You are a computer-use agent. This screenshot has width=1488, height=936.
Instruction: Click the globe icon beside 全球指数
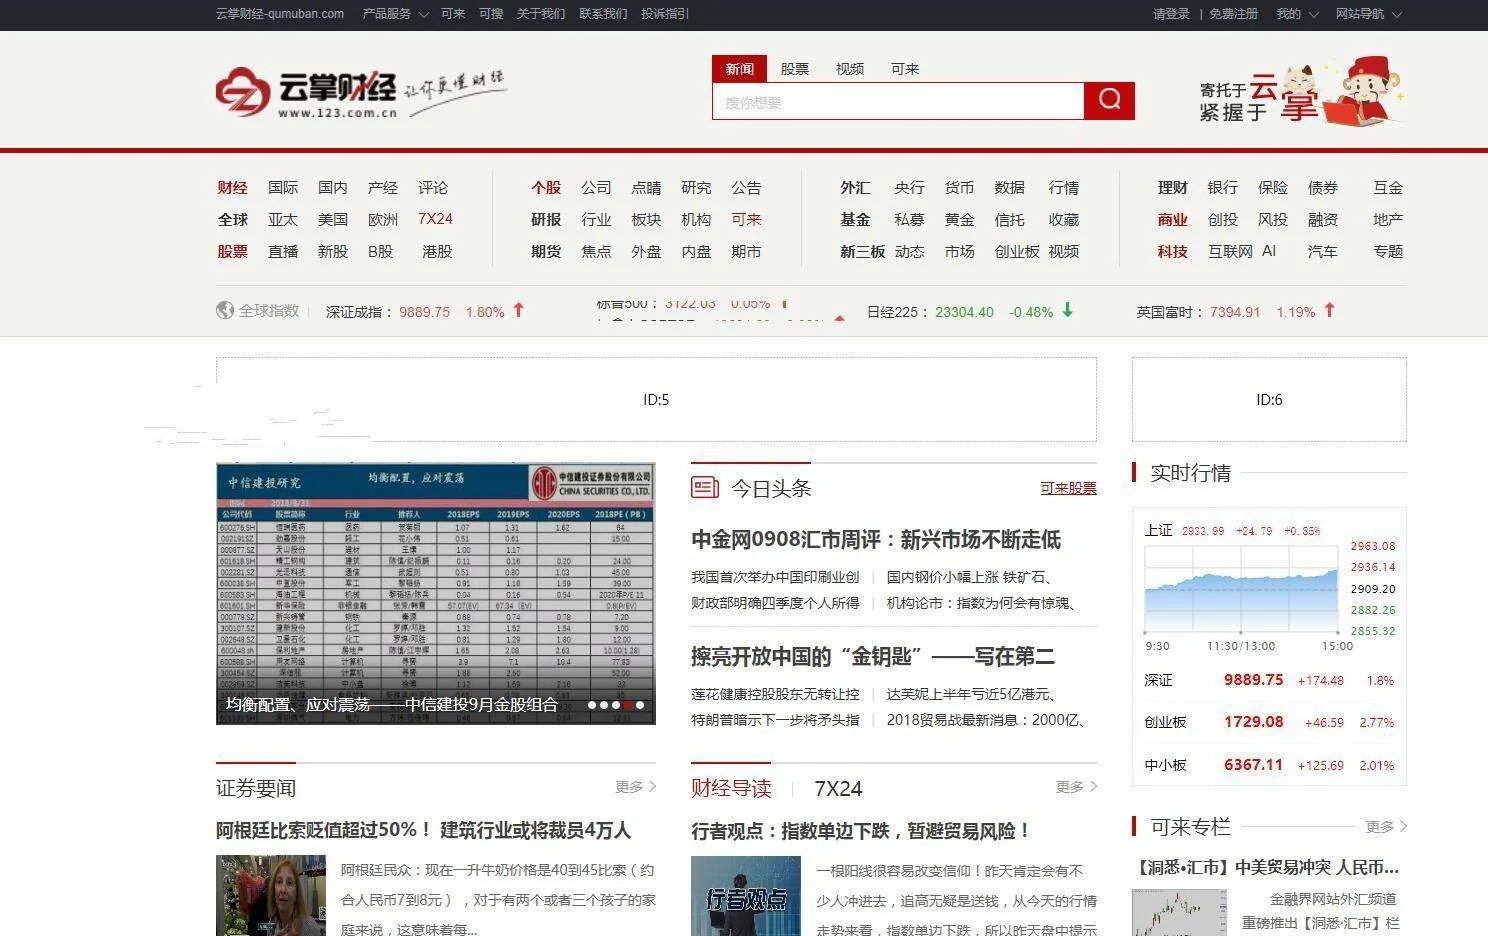pyautogui.click(x=225, y=310)
